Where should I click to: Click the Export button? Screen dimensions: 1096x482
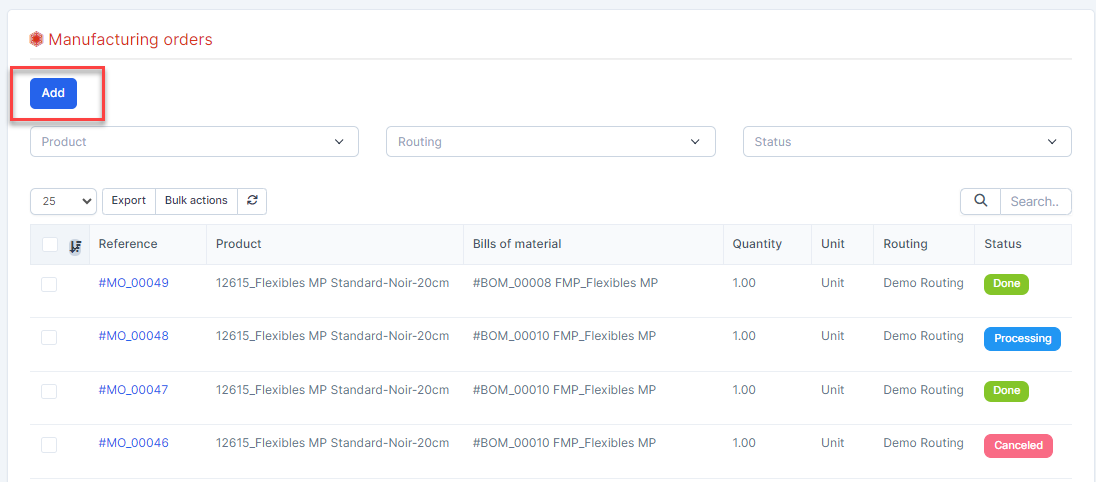(128, 201)
